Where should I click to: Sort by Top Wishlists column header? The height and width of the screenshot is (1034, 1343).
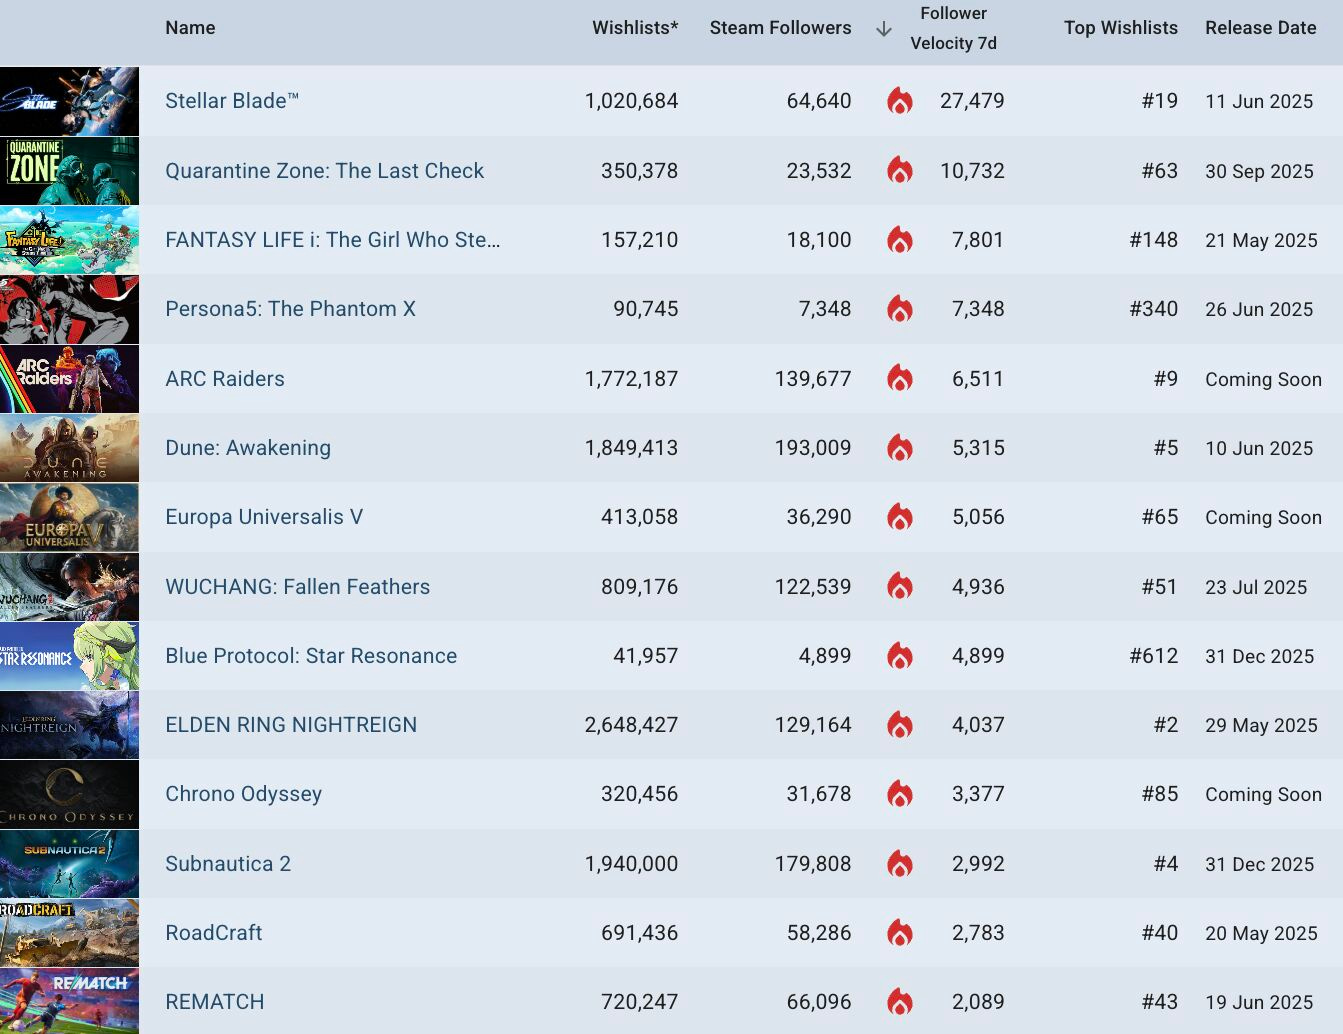click(1121, 28)
